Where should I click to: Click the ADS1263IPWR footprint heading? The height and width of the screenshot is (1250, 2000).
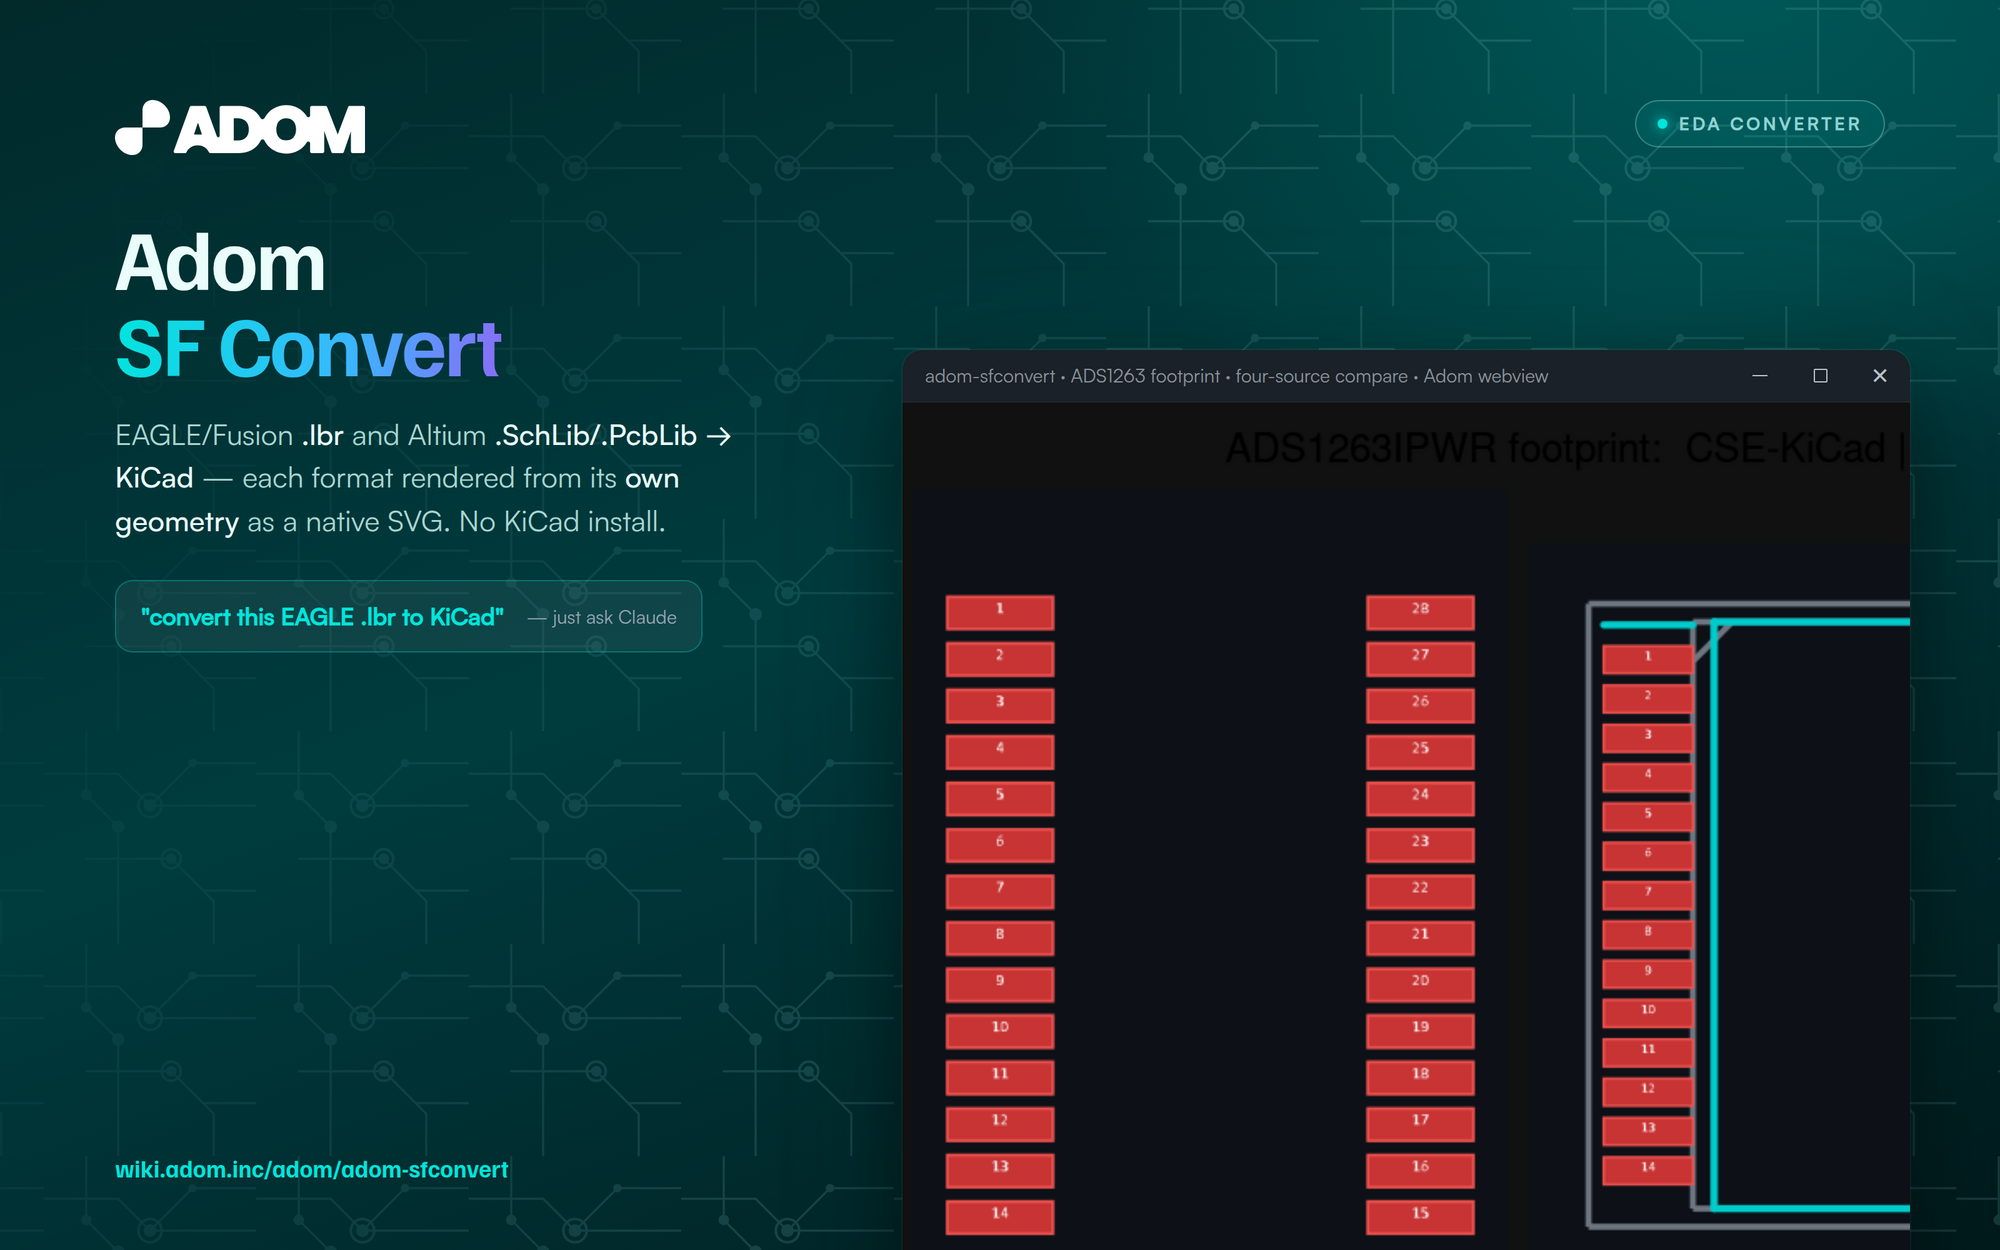1567,448
